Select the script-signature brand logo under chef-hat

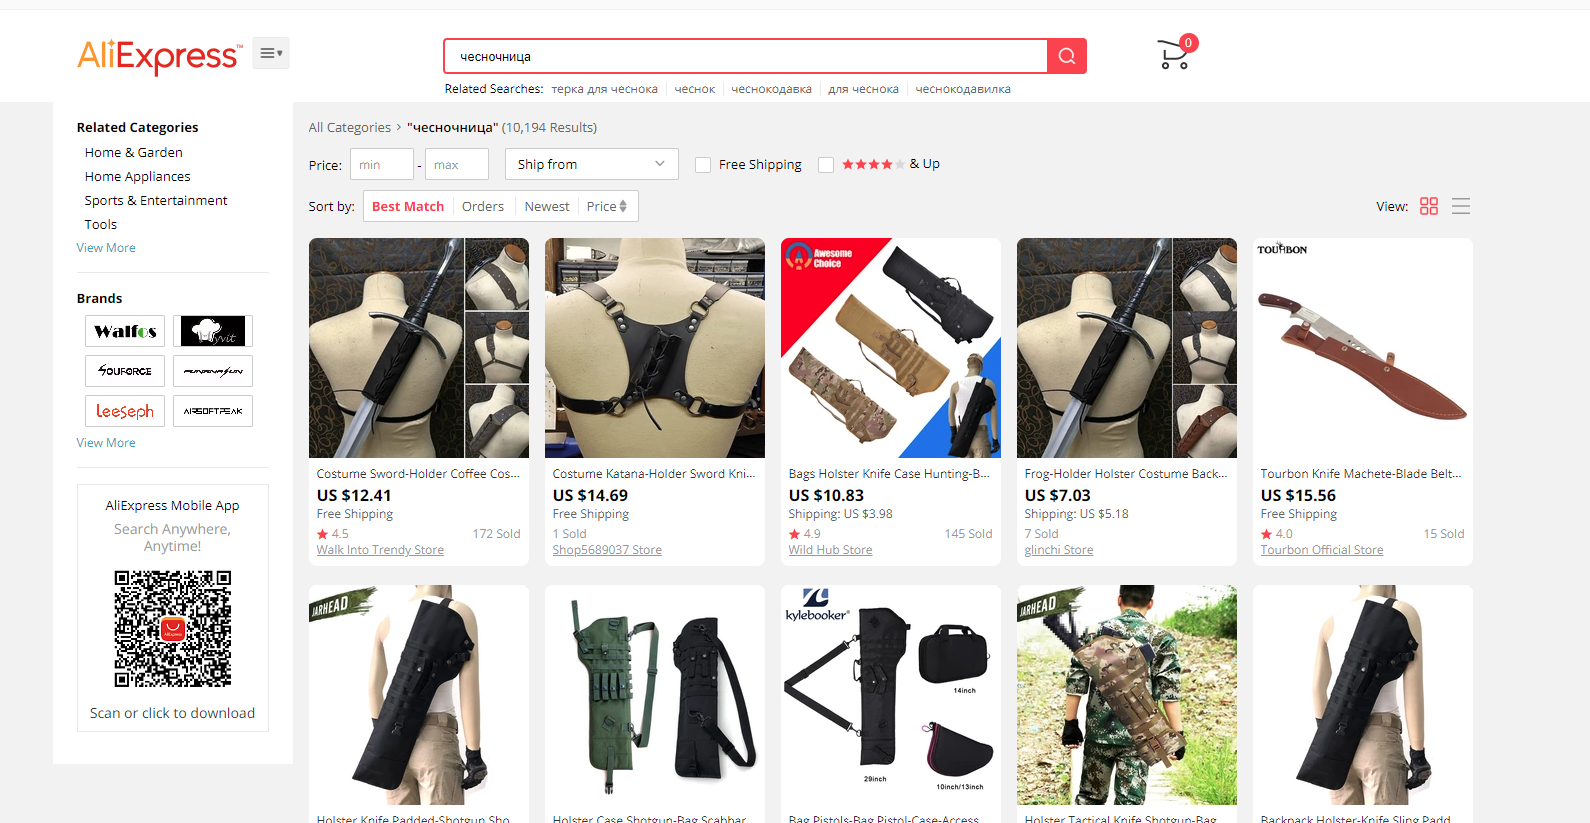pos(213,371)
